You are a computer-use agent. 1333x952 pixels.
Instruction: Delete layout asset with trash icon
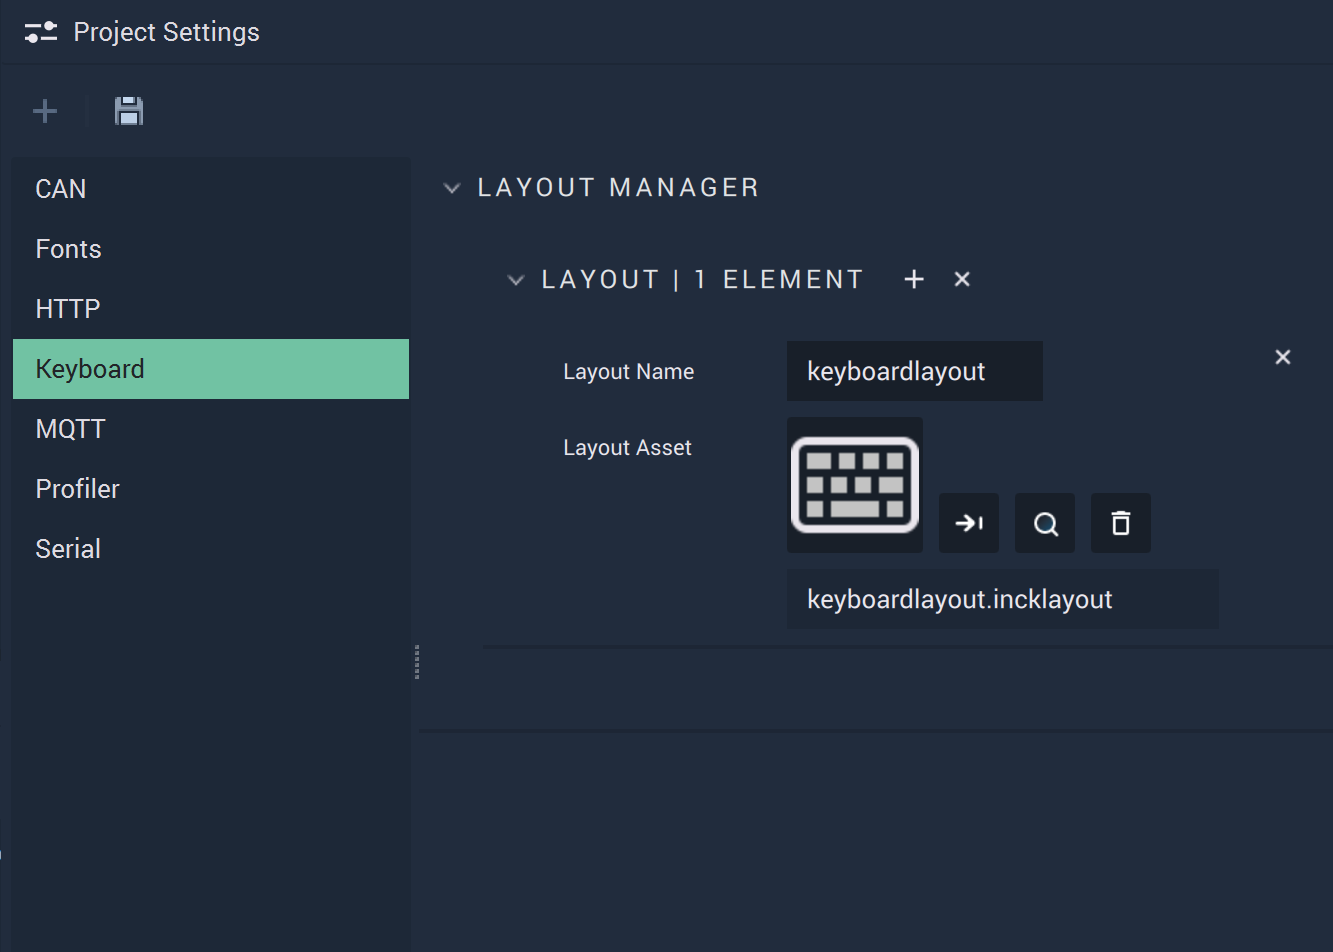click(x=1121, y=523)
